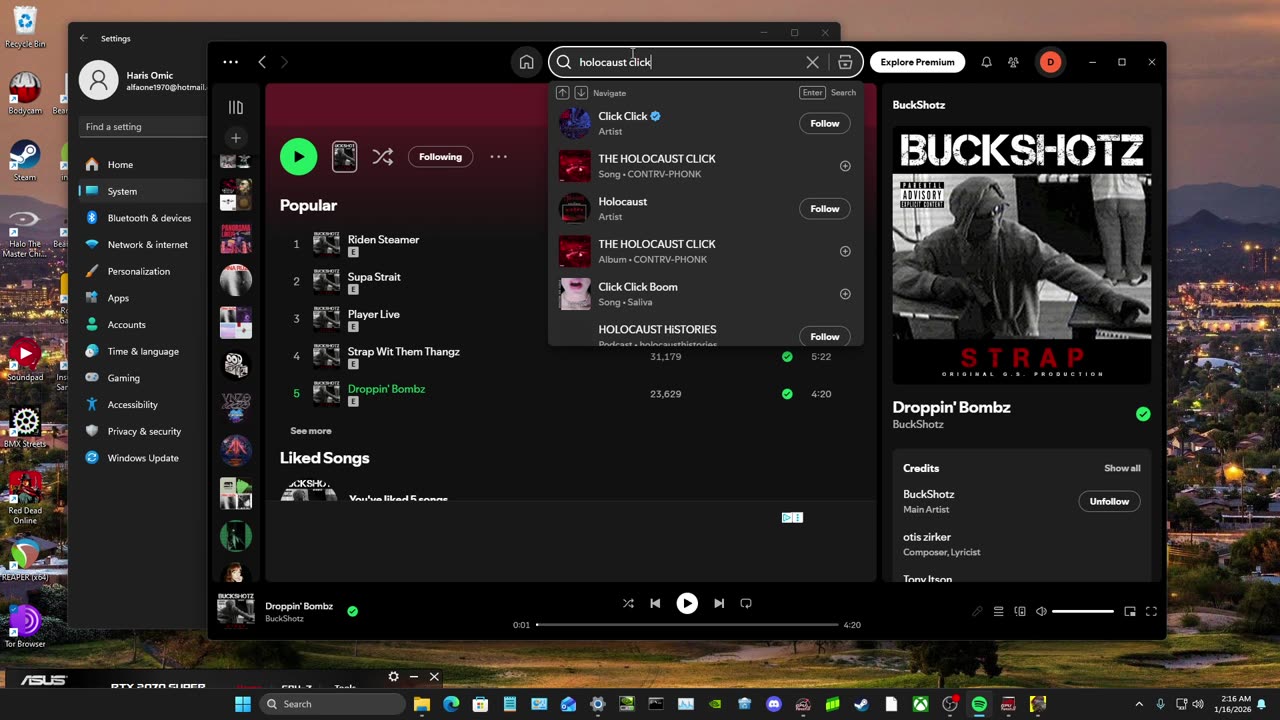Image resolution: width=1280 pixels, height=720 pixels.
Task: Adjust the Spotify volume slider
Action: [x=1083, y=611]
